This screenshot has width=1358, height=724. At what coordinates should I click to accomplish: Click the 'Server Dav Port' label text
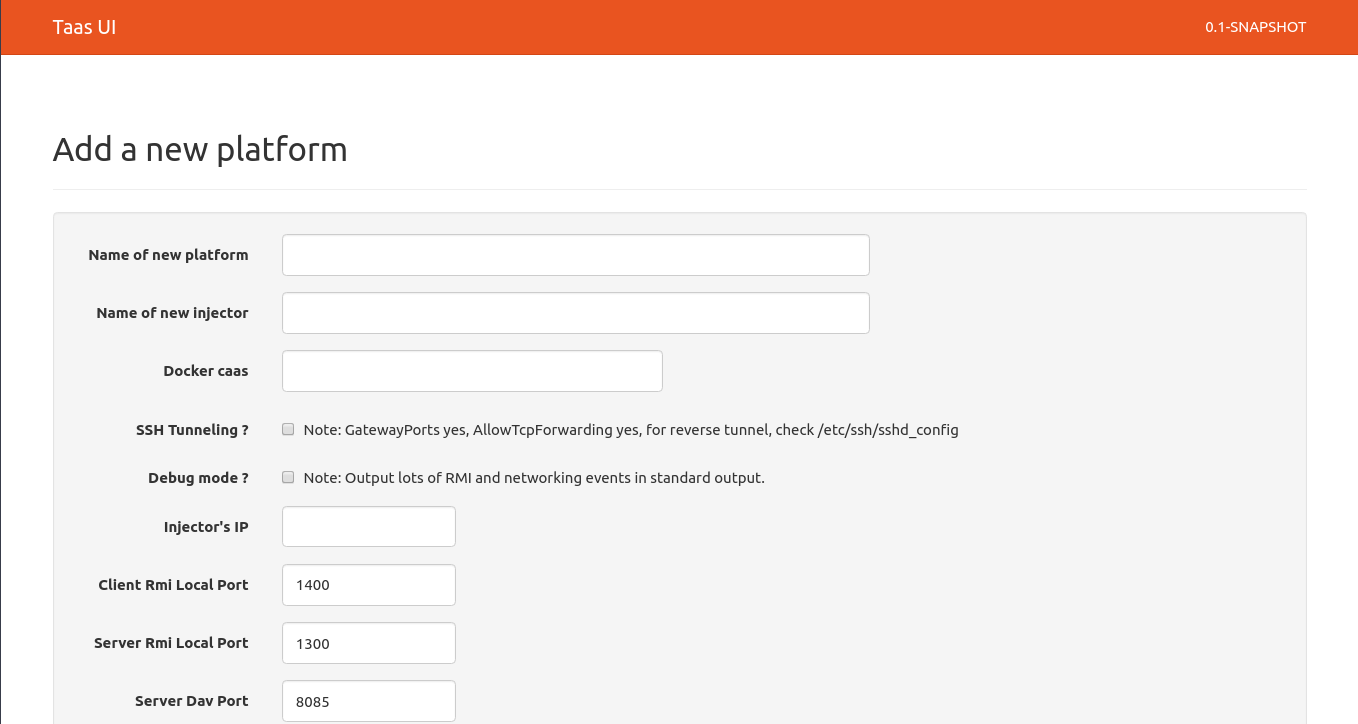191,701
